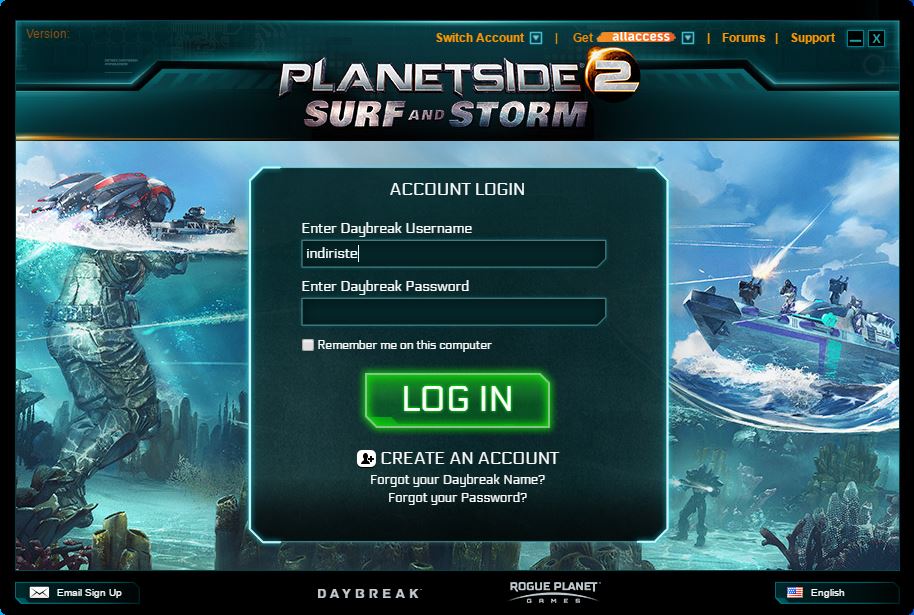914x615 pixels.
Task: Click the green LOG IN button
Action: click(x=457, y=400)
